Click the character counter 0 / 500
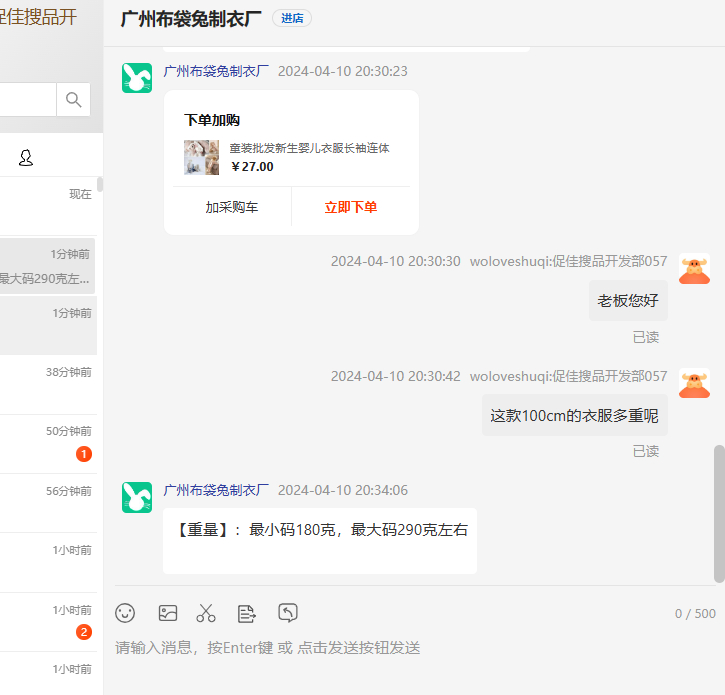 pyautogui.click(x=695, y=614)
